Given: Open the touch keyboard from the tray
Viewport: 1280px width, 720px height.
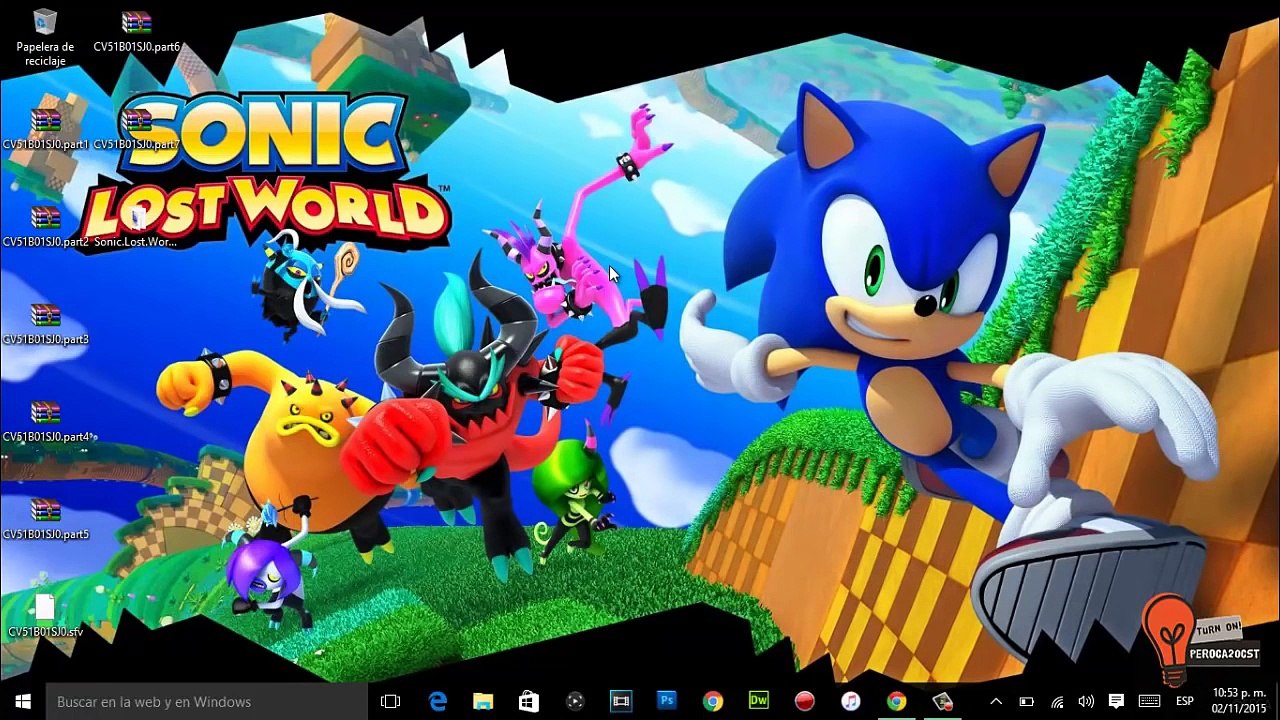Looking at the screenshot, I should pyautogui.click(x=1149, y=701).
